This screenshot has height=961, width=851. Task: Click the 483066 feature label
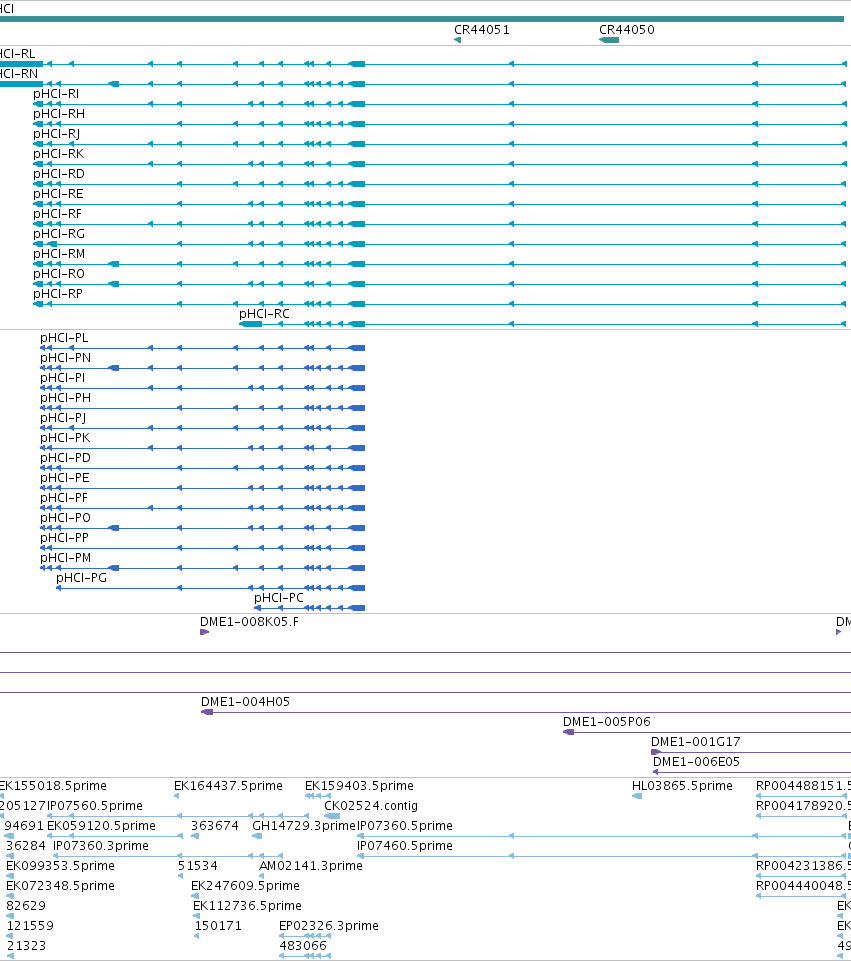click(303, 946)
